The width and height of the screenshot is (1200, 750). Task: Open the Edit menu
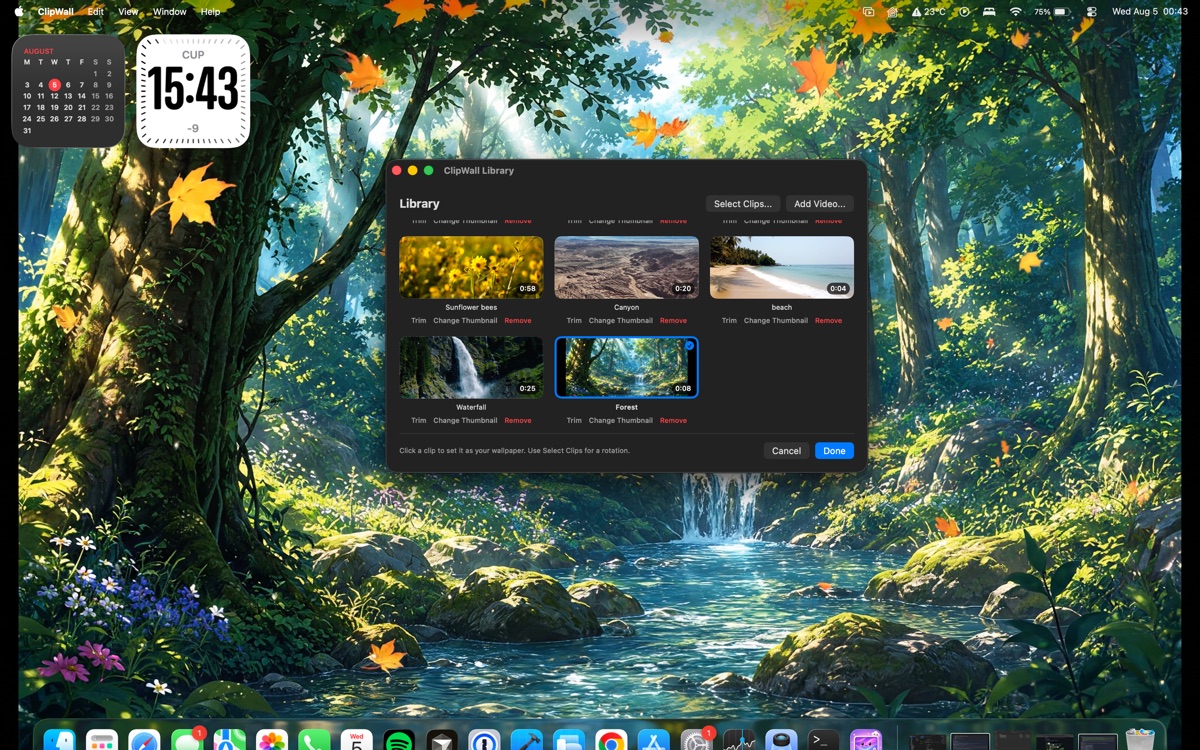point(95,12)
